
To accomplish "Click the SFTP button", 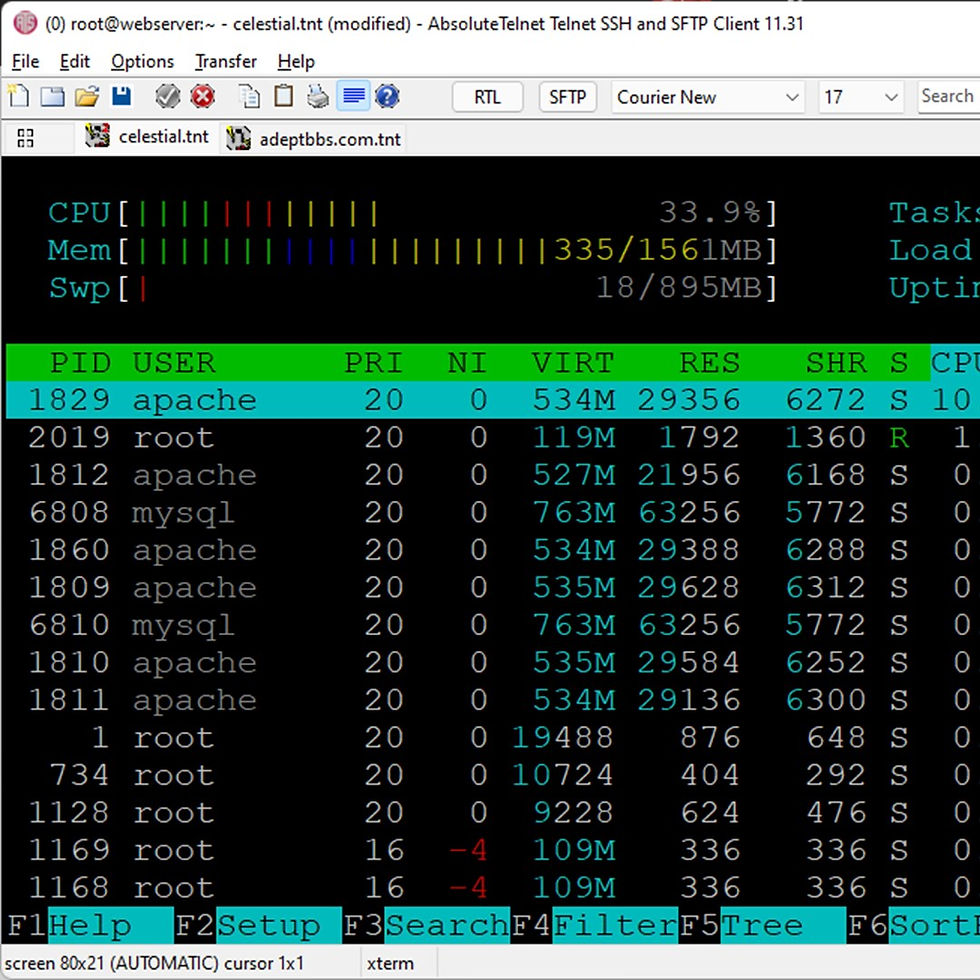I will pyautogui.click(x=568, y=97).
